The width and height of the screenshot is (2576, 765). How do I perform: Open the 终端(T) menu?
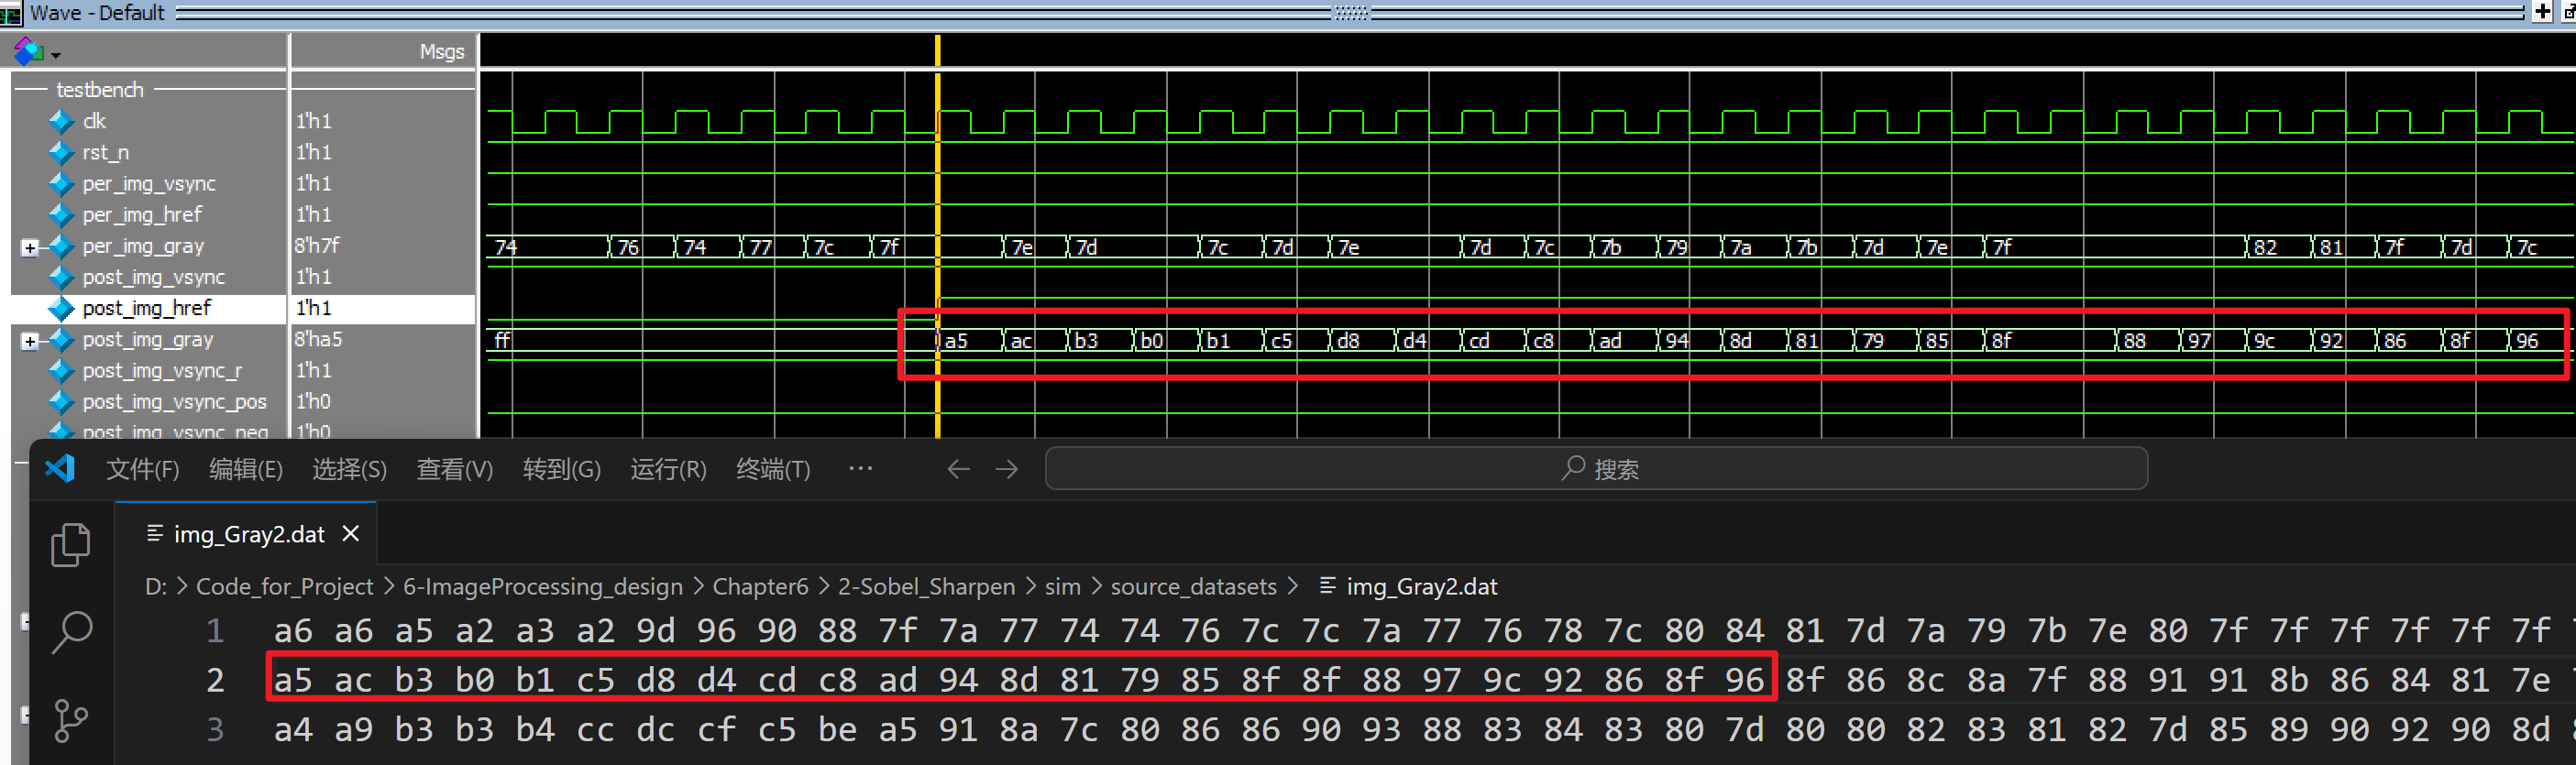[x=772, y=469]
